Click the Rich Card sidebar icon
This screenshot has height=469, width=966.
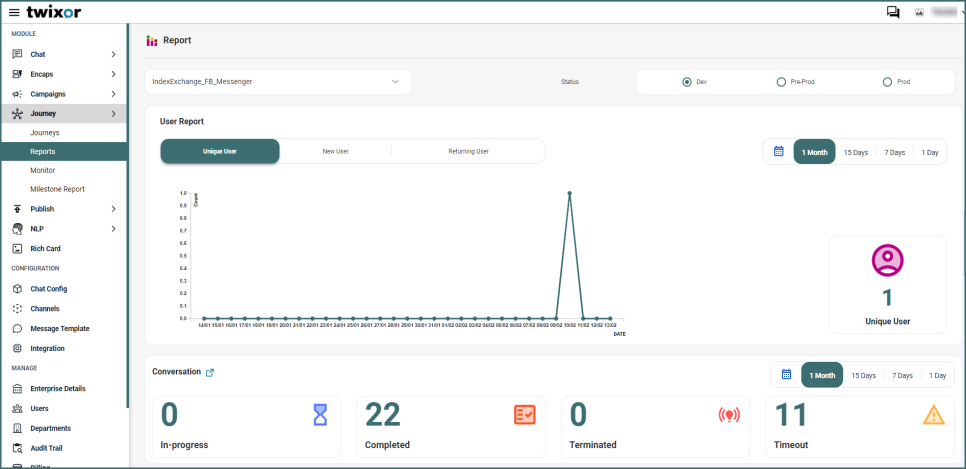click(x=17, y=248)
